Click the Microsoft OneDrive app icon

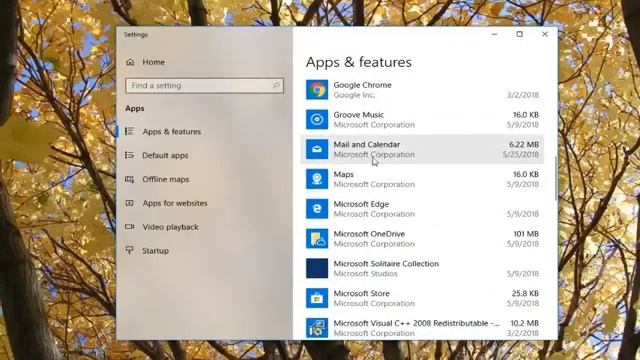pos(317,239)
